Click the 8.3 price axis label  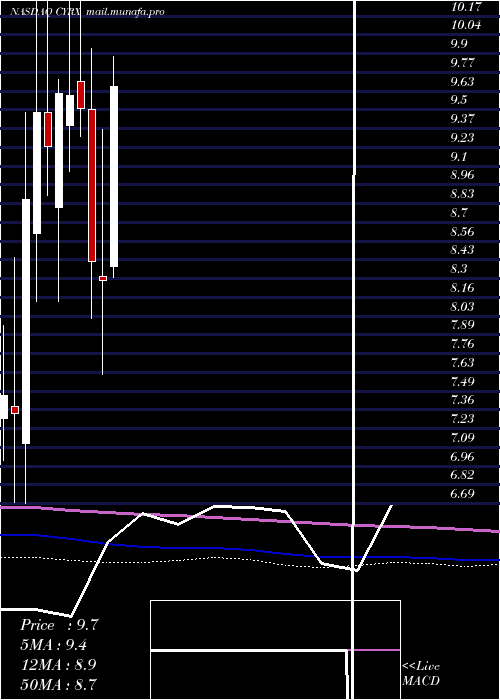(x=459, y=269)
